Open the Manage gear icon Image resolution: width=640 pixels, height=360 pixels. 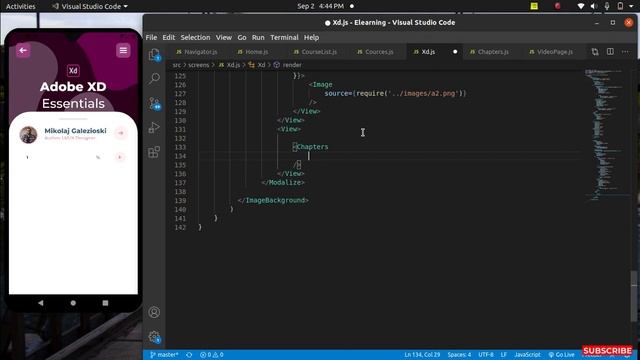point(154,337)
